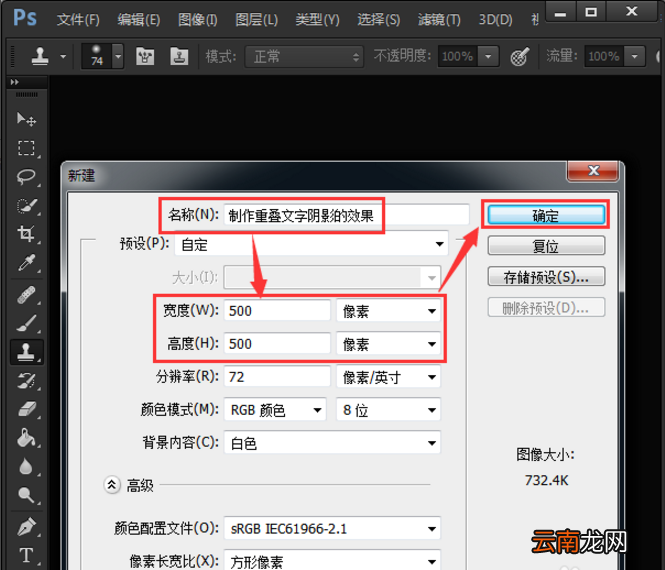The width and height of the screenshot is (665, 570).
Task: Select the Quick Selection tool
Action: click(x=26, y=206)
